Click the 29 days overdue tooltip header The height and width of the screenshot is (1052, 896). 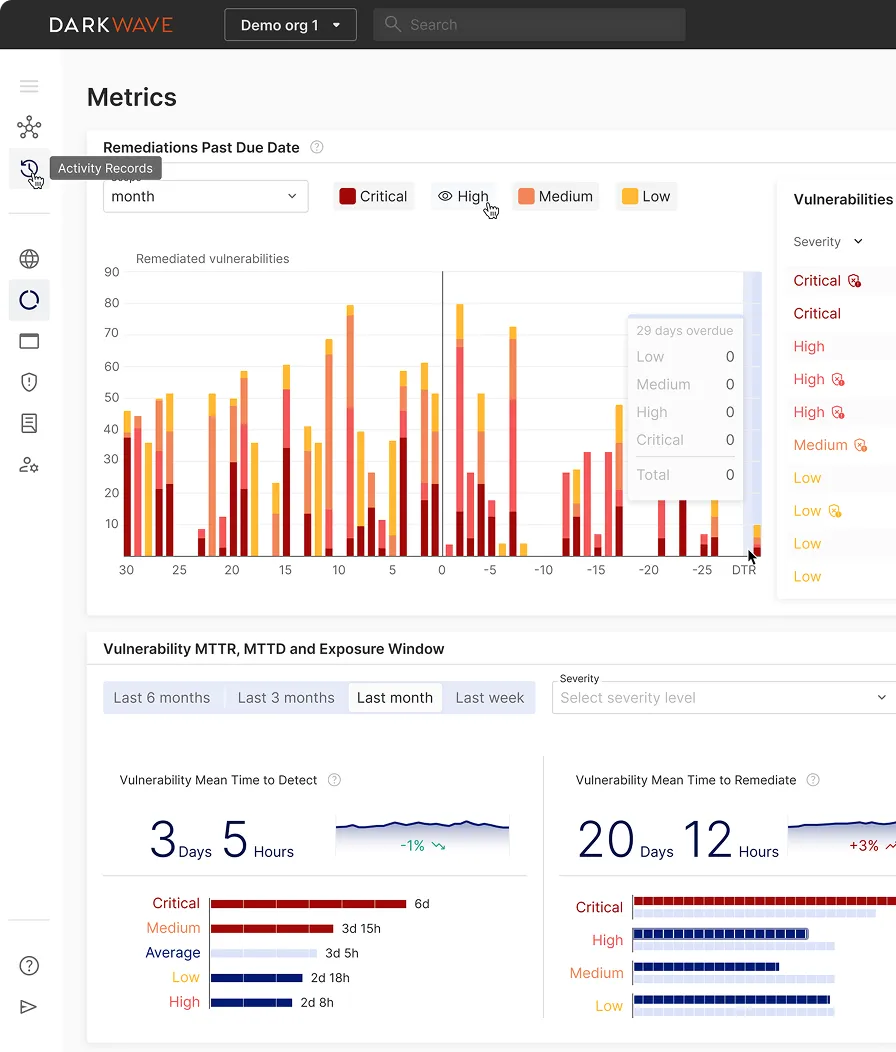point(685,331)
